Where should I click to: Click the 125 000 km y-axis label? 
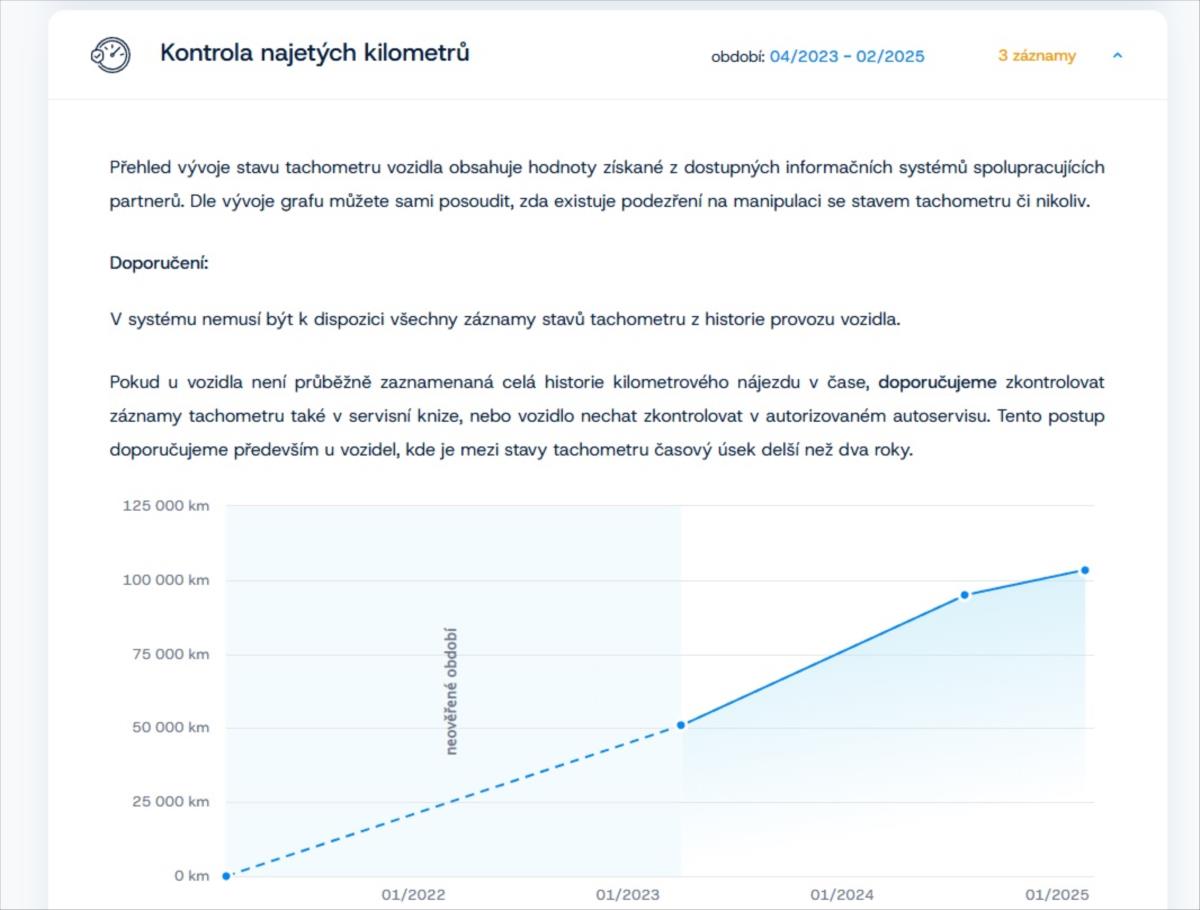pyautogui.click(x=166, y=506)
